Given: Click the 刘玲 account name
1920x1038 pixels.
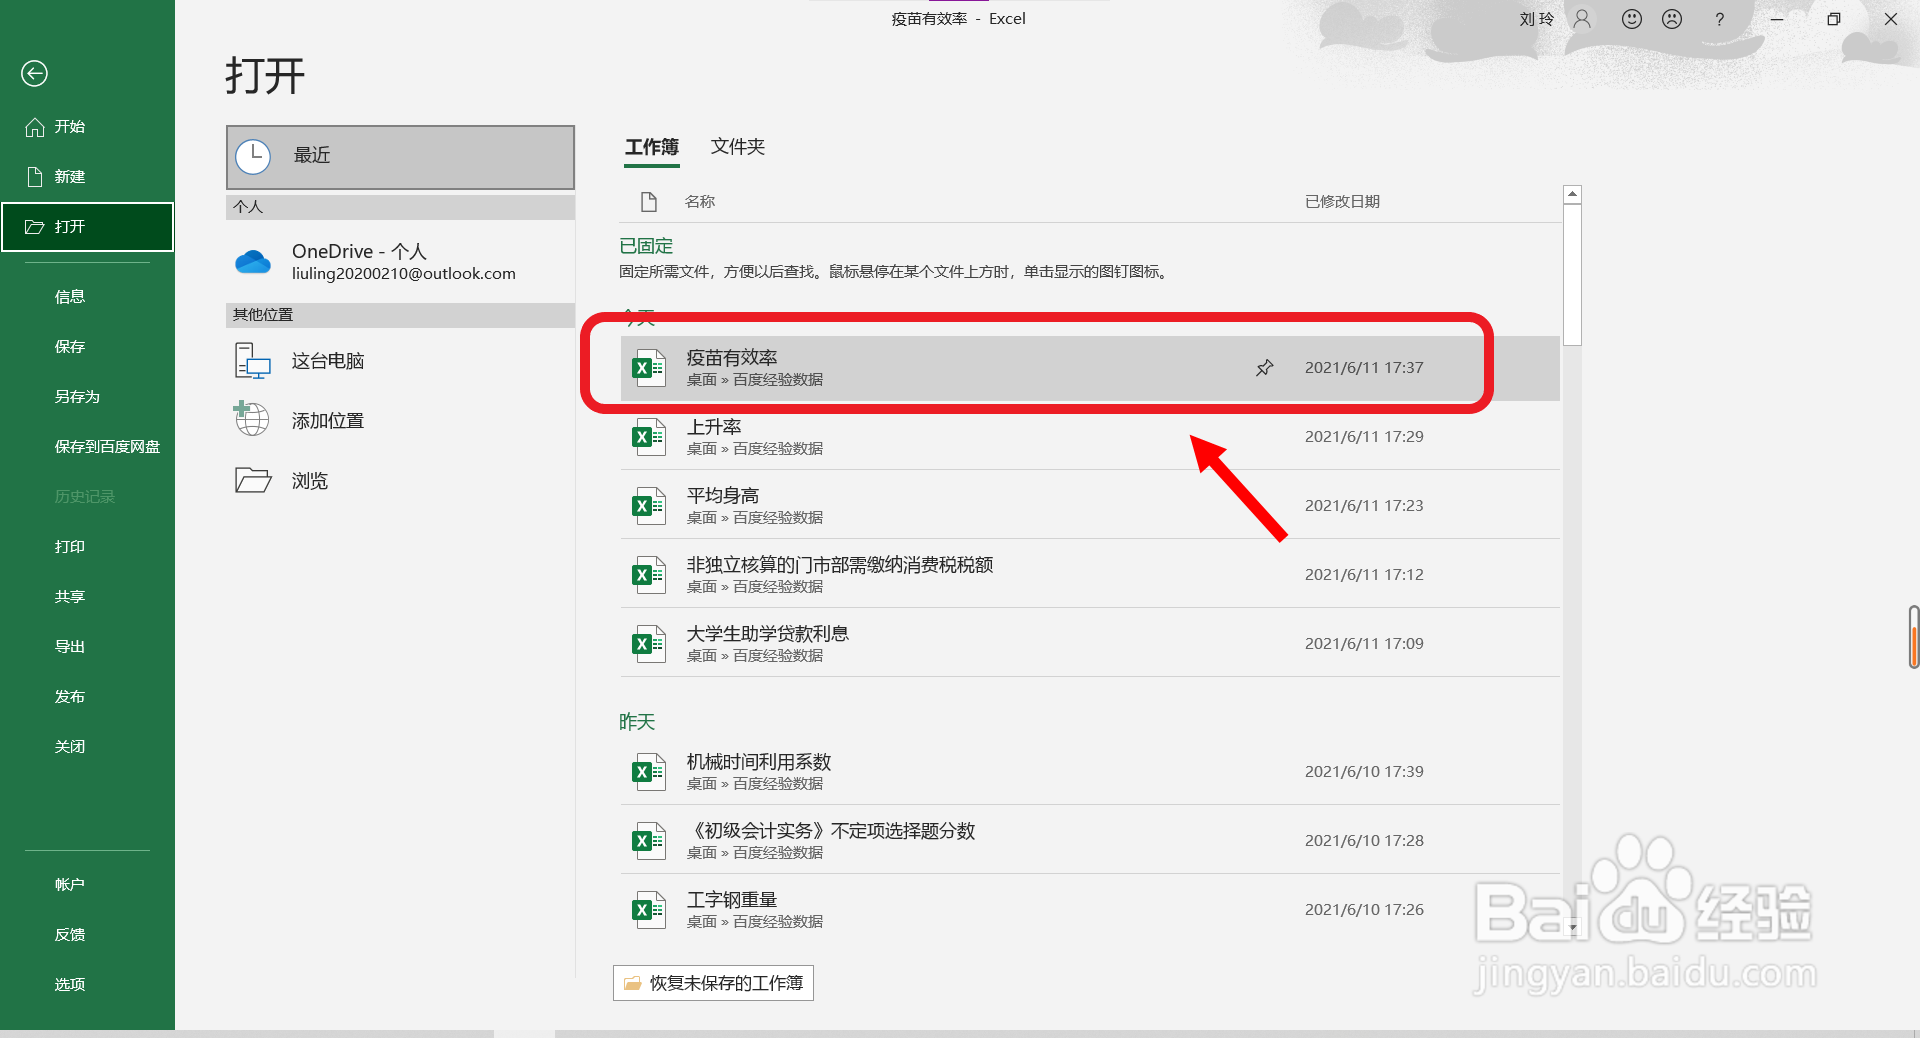Looking at the screenshot, I should coord(1537,19).
